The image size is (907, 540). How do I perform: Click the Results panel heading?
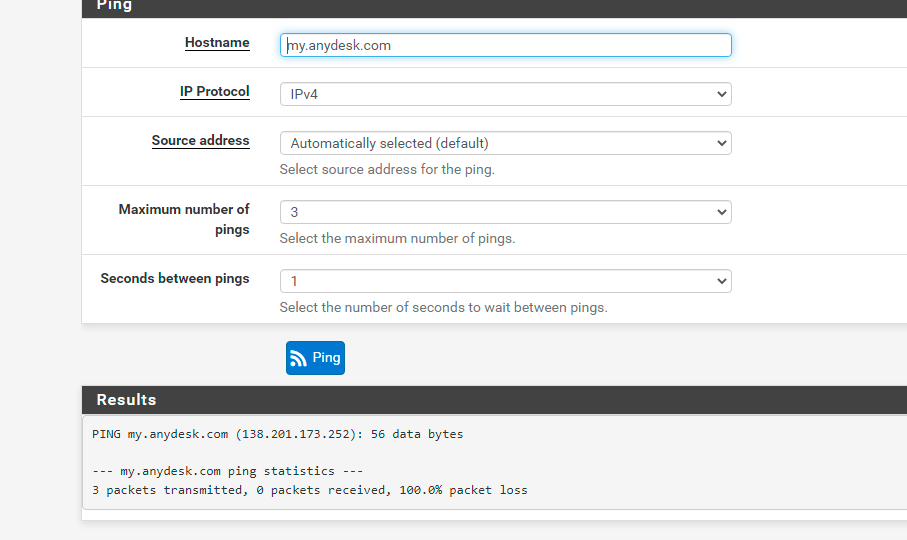(x=126, y=400)
